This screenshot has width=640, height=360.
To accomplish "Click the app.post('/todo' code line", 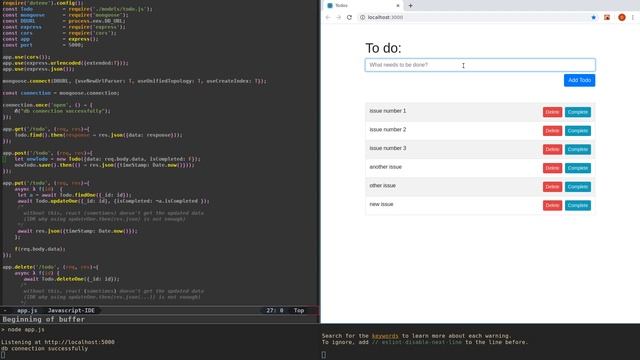I will [x=48, y=153].
